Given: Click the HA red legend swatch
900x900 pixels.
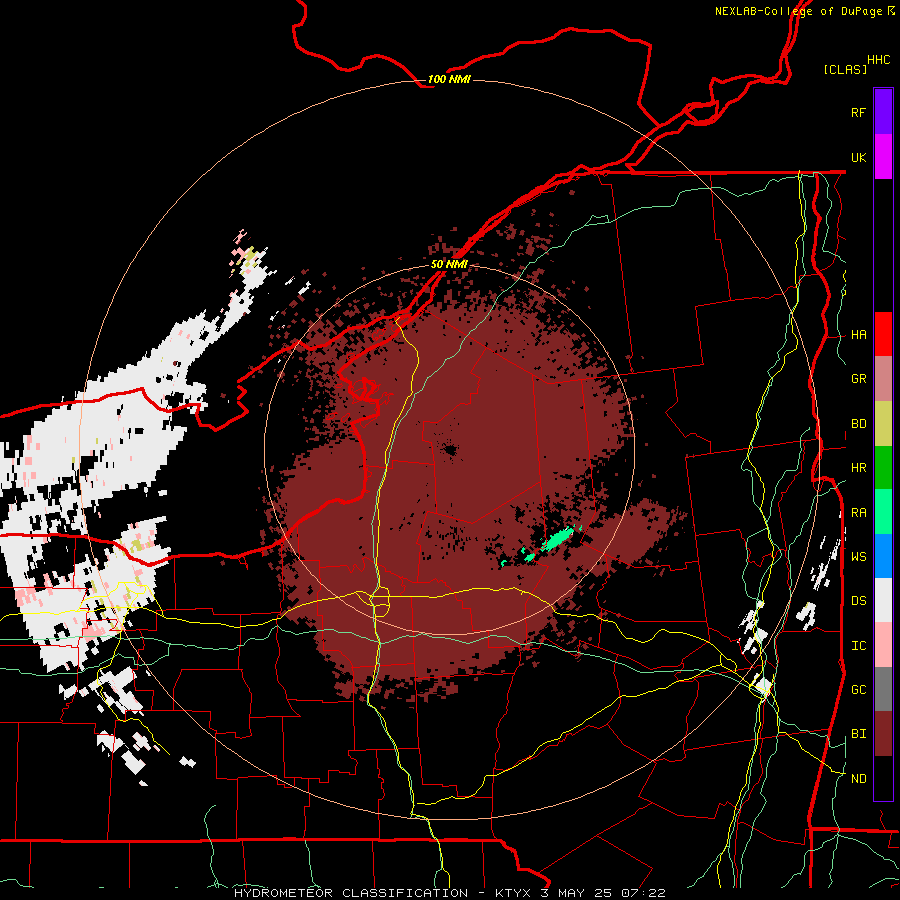Looking at the screenshot, I should [x=883, y=334].
